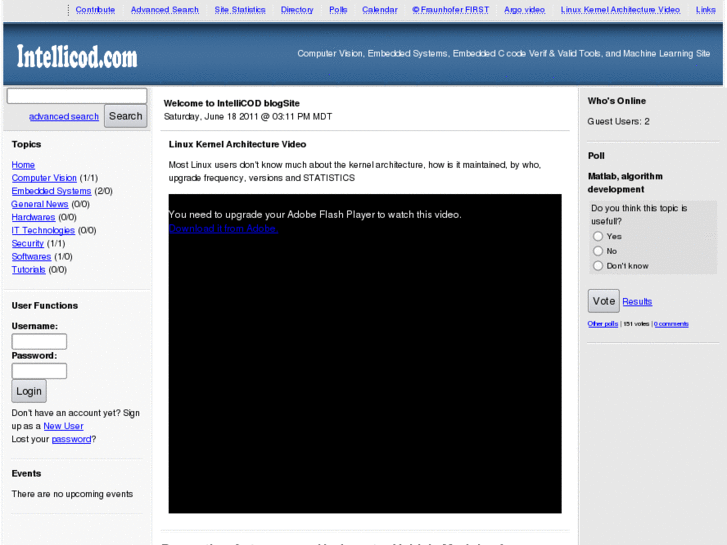The height and width of the screenshot is (545, 727).
Task: Click the Matlab, algorithm development poll title
Action: pos(625,183)
